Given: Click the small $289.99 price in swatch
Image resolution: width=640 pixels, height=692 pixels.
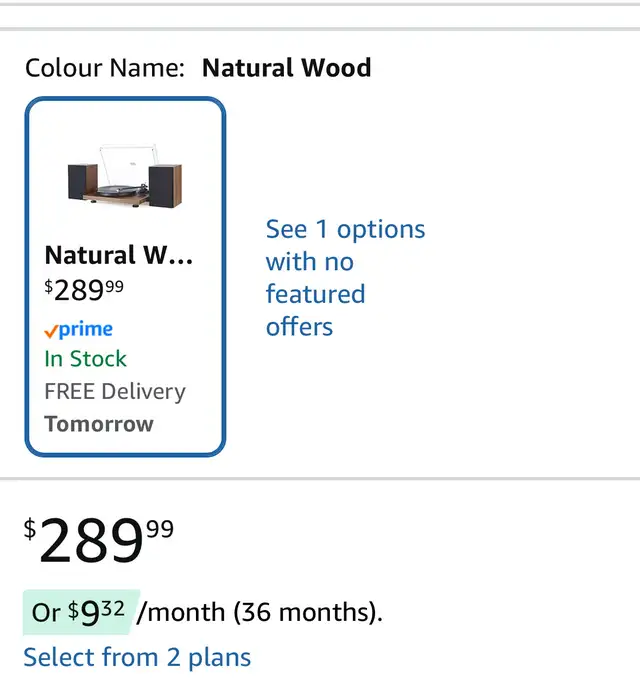Looking at the screenshot, I should coord(84,290).
